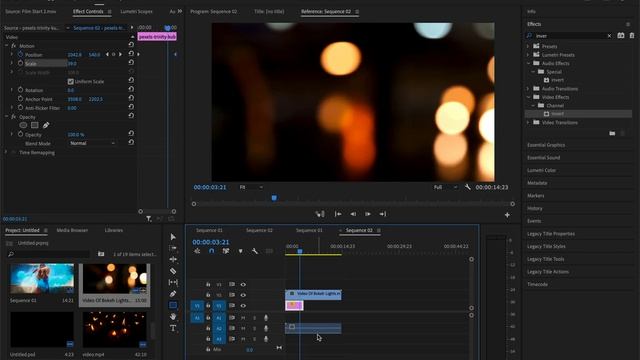Click Find folder icon in Project panel

(101, 254)
